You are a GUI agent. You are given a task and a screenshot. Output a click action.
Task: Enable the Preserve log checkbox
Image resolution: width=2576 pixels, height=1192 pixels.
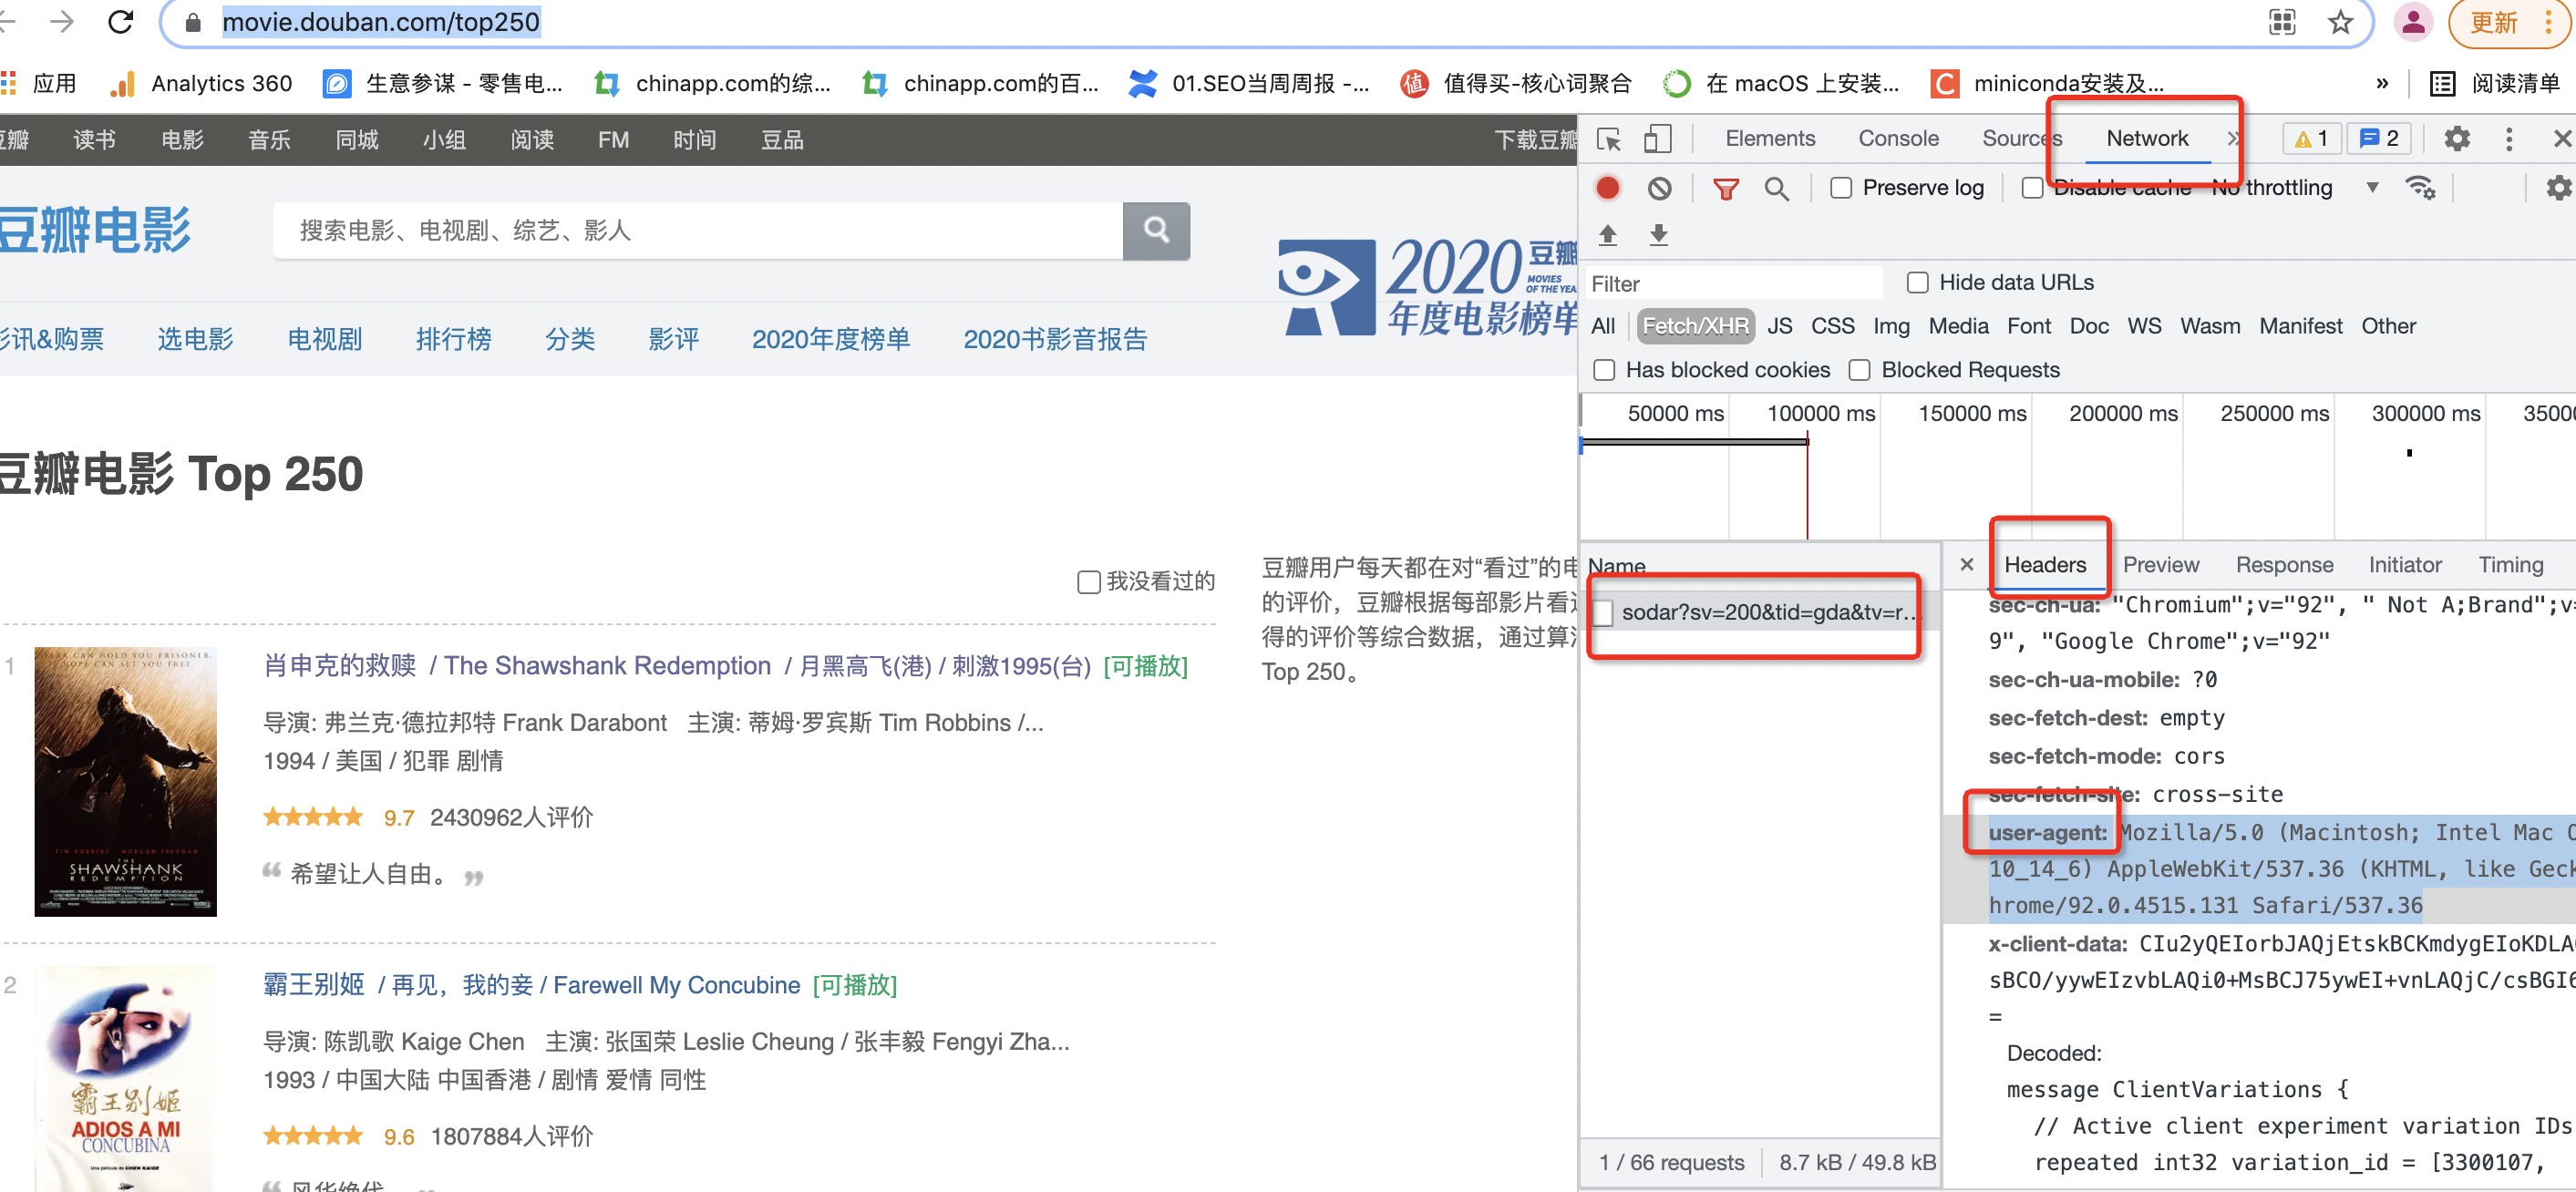(x=1841, y=188)
